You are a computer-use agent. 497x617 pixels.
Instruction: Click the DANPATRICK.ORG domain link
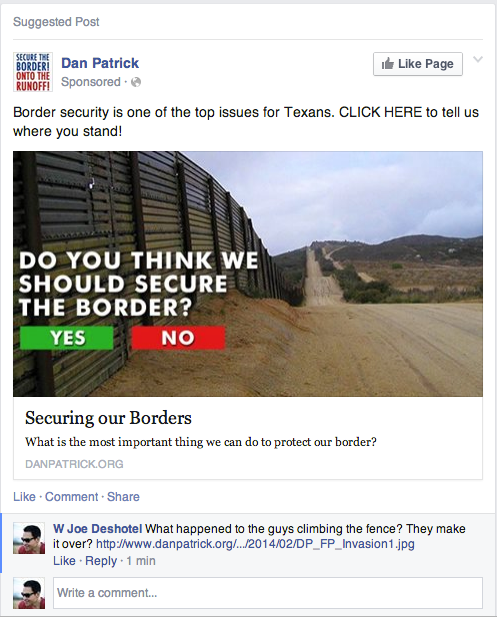click(74, 464)
